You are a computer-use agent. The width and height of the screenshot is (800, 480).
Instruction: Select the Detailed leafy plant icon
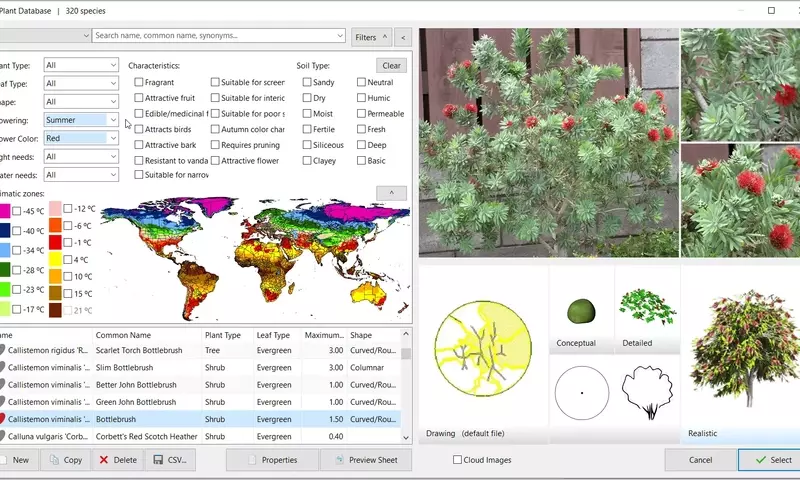click(x=647, y=307)
